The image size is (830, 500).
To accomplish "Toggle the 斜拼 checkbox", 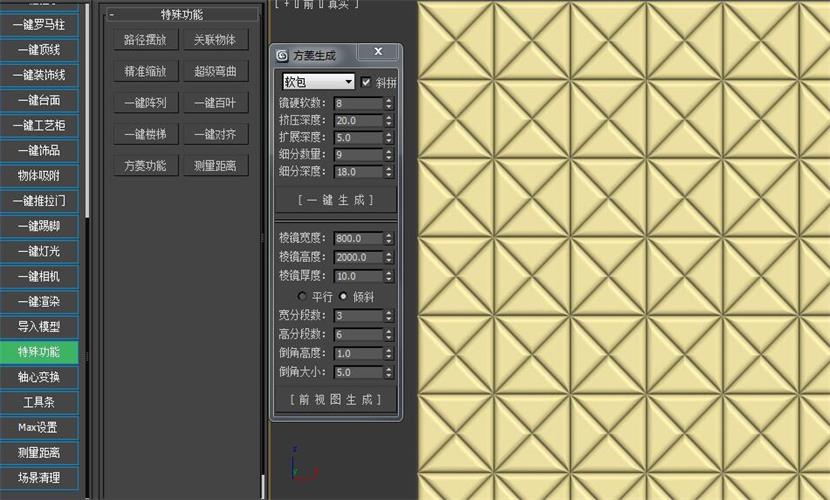I will coord(366,82).
